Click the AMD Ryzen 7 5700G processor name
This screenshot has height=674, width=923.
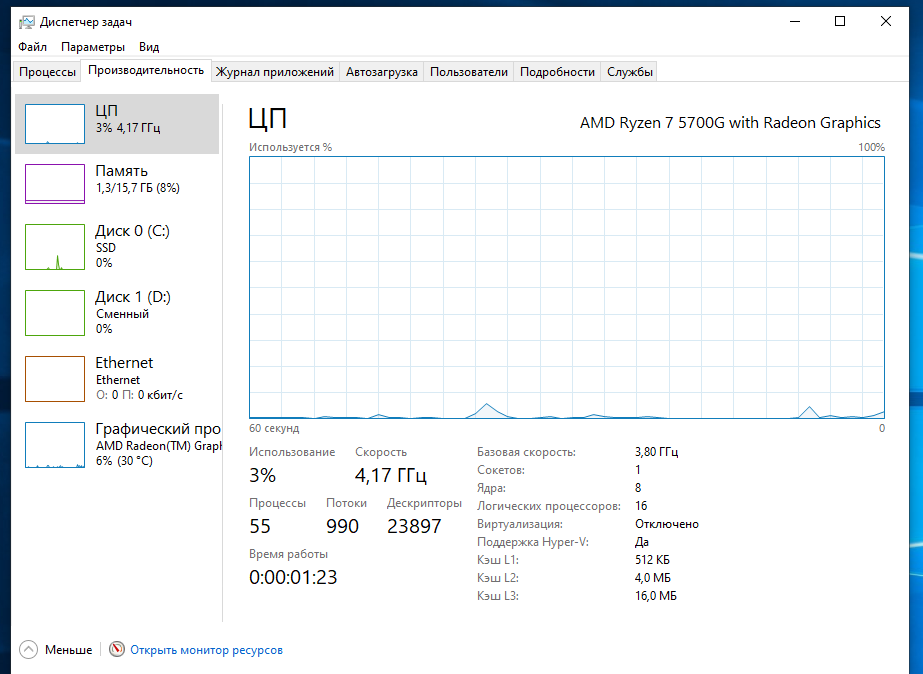click(730, 122)
